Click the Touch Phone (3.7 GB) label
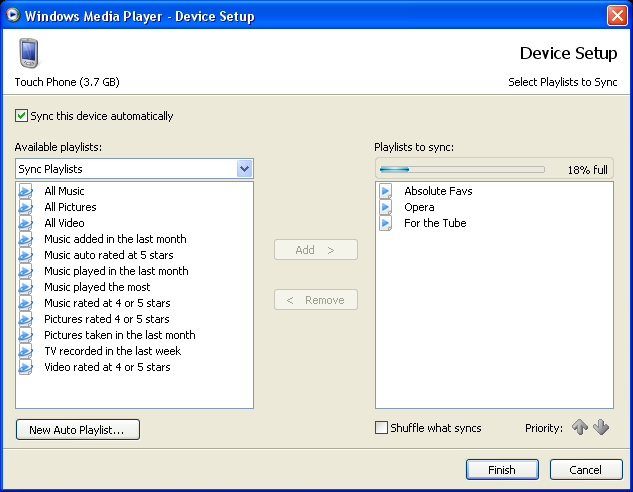 67,82
